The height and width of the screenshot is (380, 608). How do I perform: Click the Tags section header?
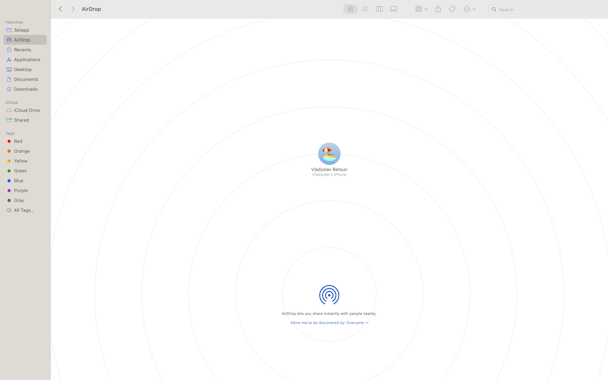pyautogui.click(x=10, y=133)
